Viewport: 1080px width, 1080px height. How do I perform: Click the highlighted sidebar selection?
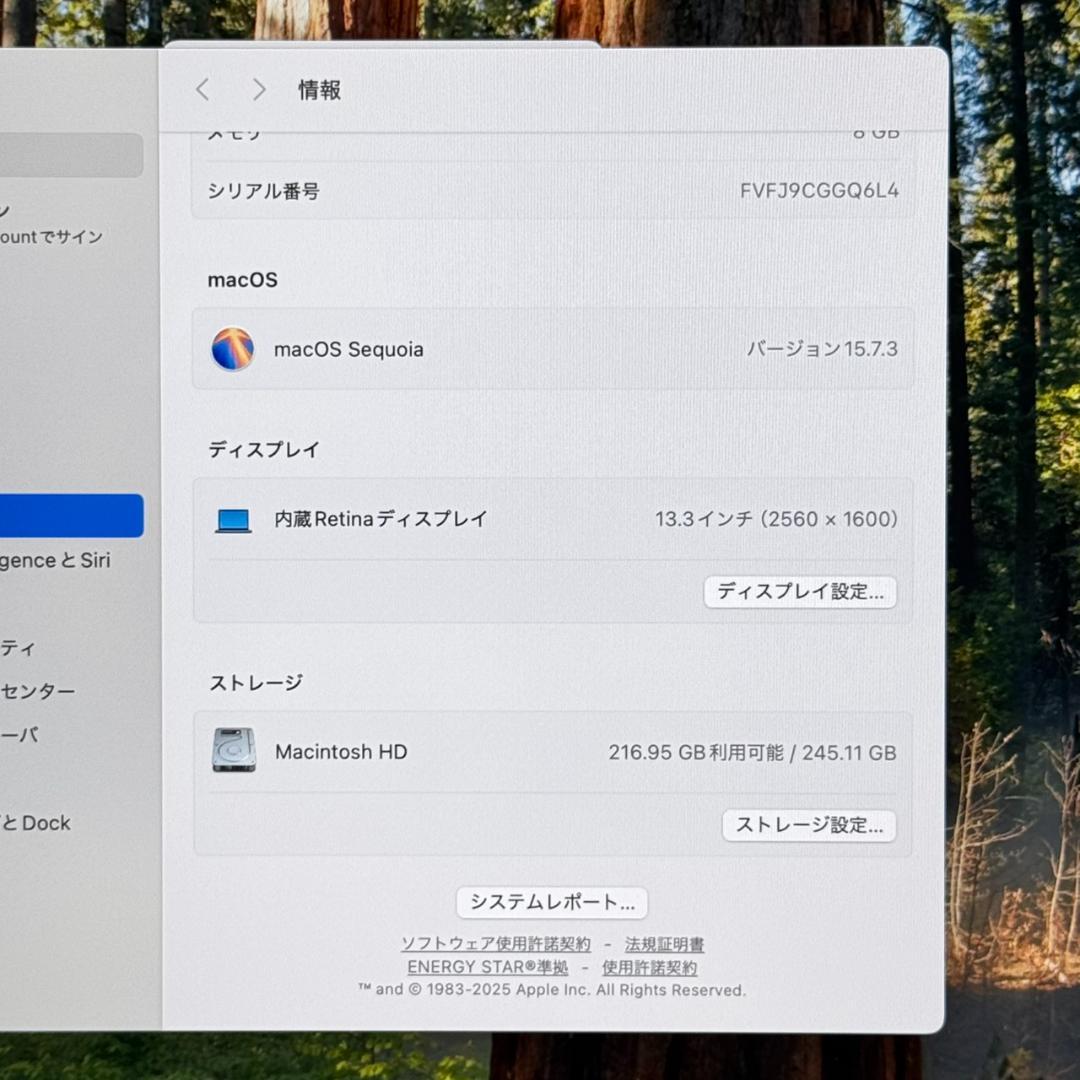click(x=70, y=515)
